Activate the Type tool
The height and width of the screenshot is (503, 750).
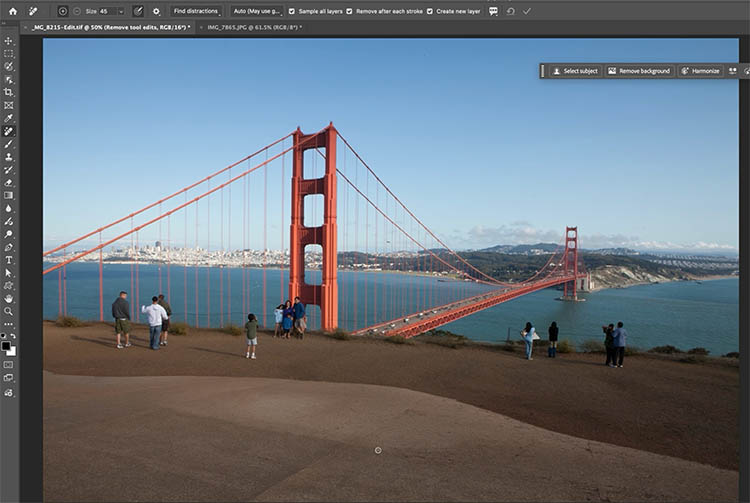click(9, 260)
